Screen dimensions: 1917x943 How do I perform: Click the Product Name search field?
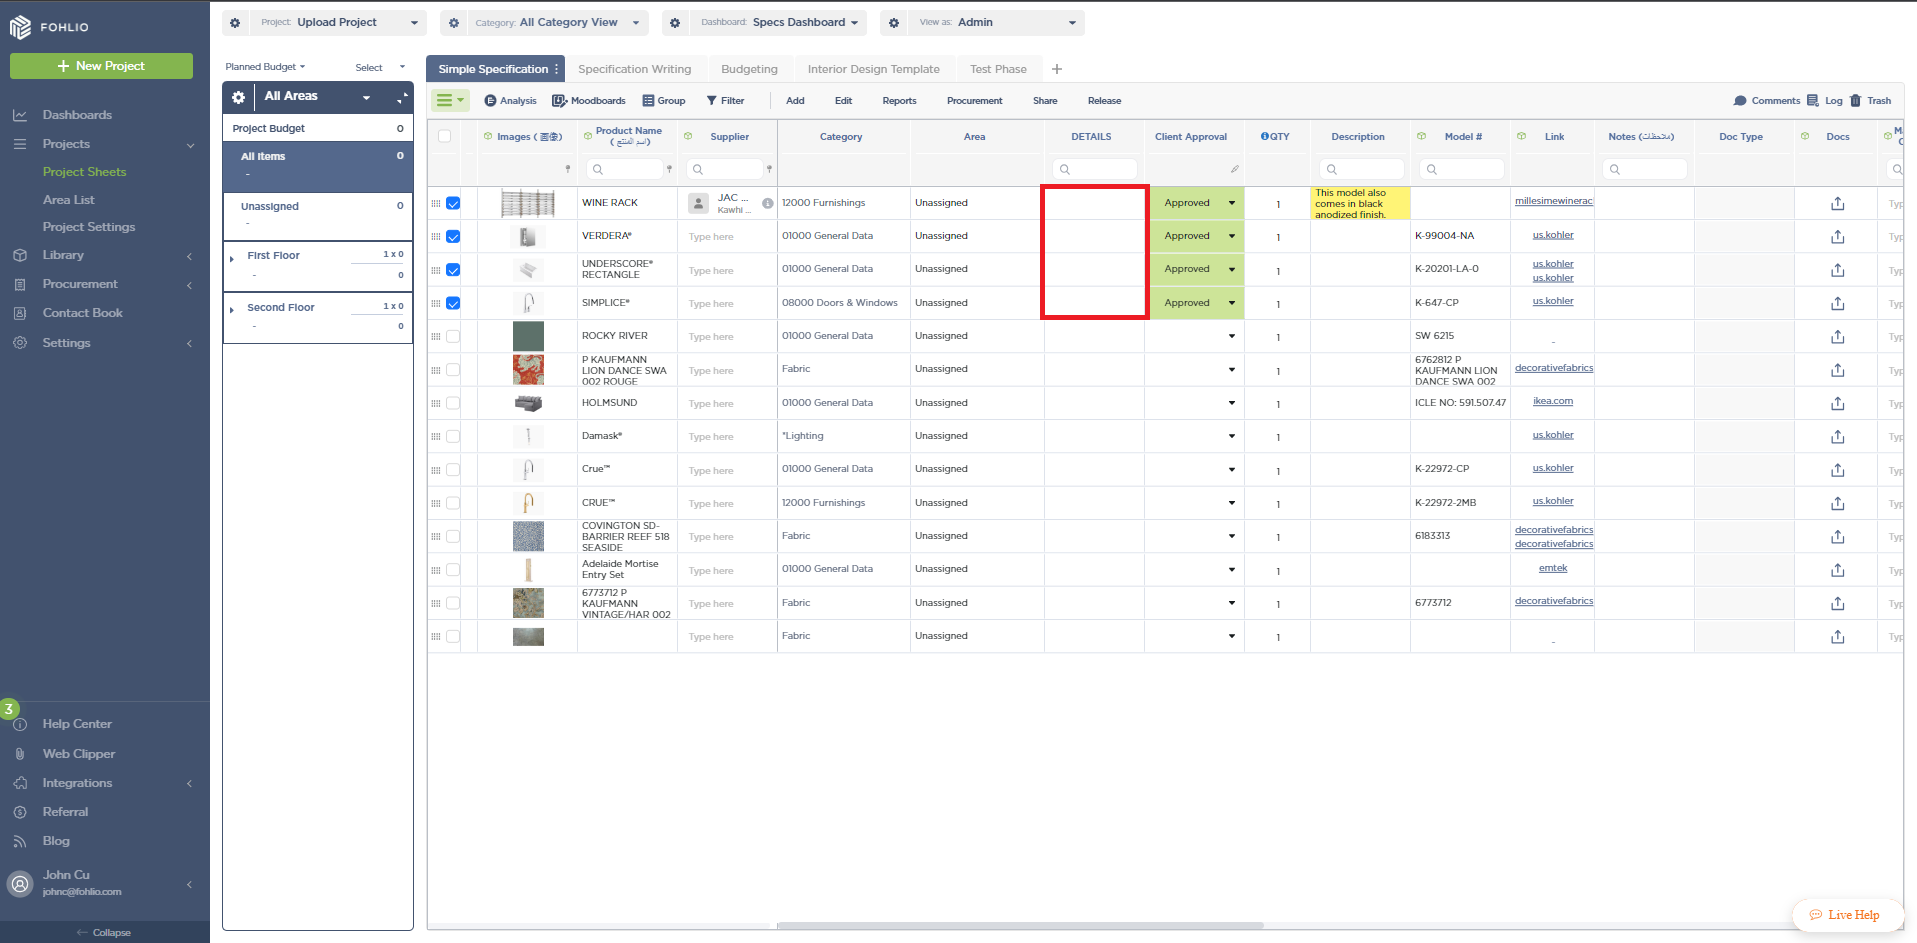tap(625, 170)
